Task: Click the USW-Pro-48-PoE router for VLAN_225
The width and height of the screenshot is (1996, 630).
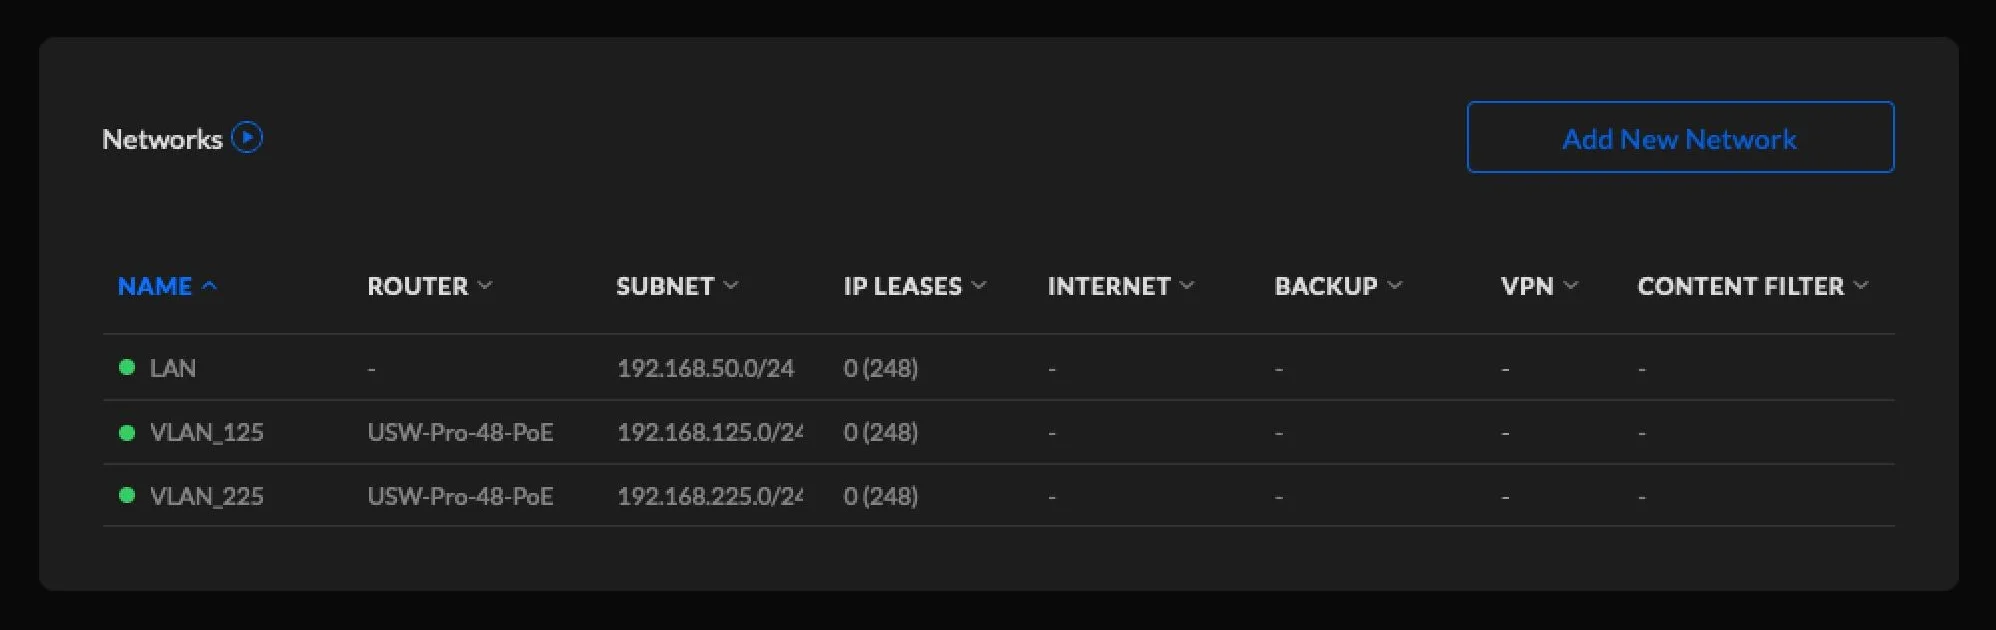Action: click(x=460, y=496)
